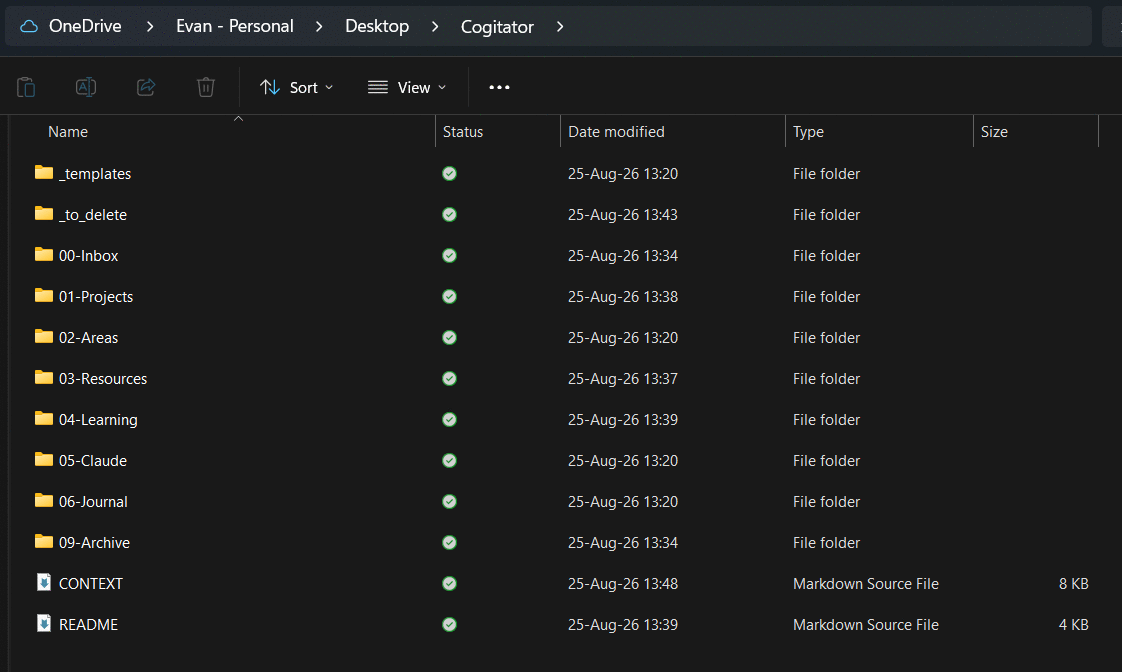
Task: Click the Rename toolbar icon
Action: pos(86,87)
